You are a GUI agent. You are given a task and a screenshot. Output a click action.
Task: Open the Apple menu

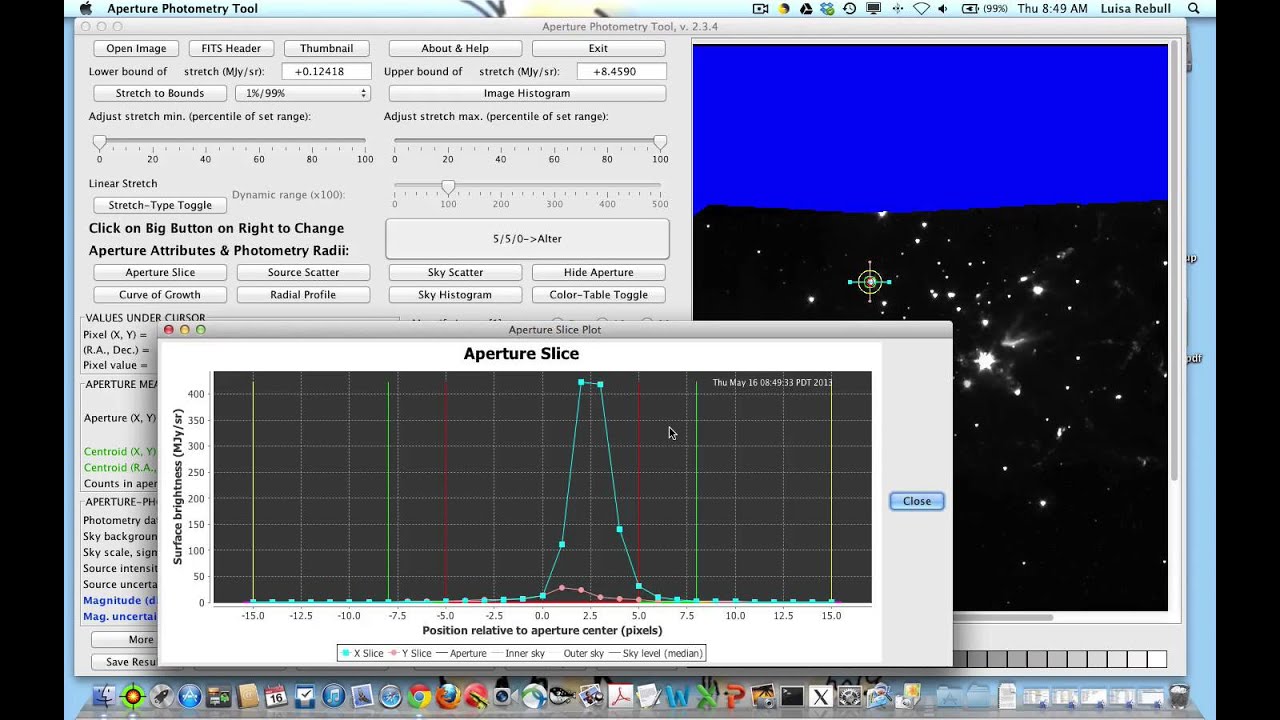(x=84, y=8)
